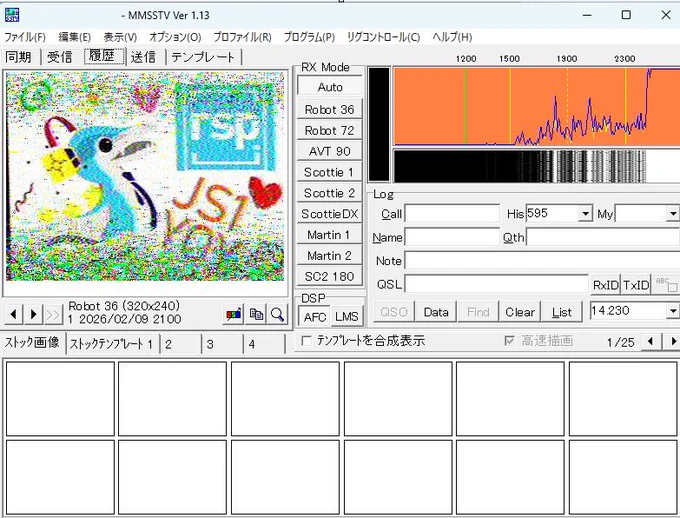Select Robot 36 RX mode
The width and height of the screenshot is (680, 518).
coord(330,109)
